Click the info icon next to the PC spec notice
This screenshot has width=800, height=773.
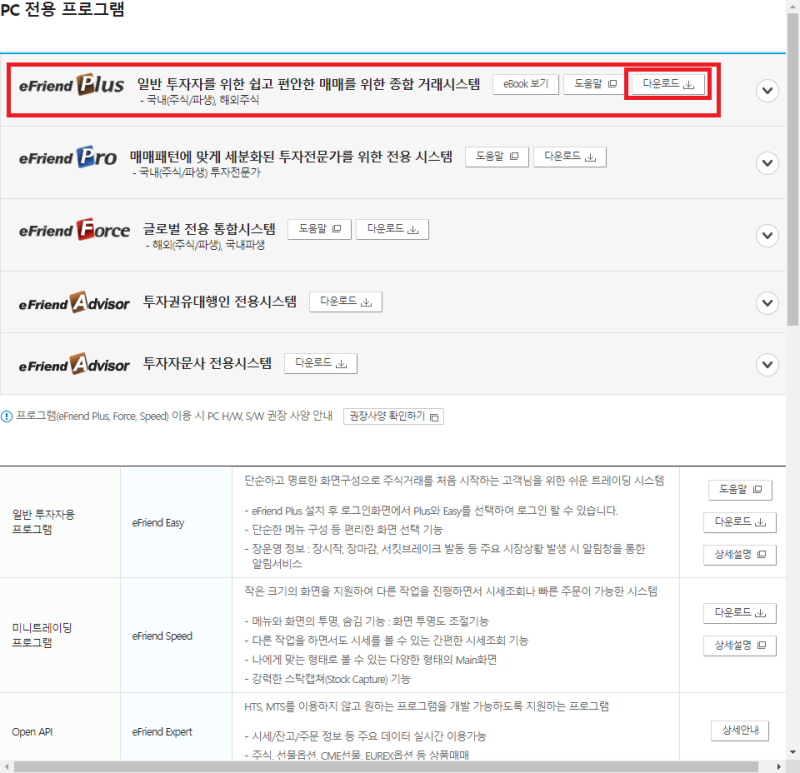click(11, 416)
